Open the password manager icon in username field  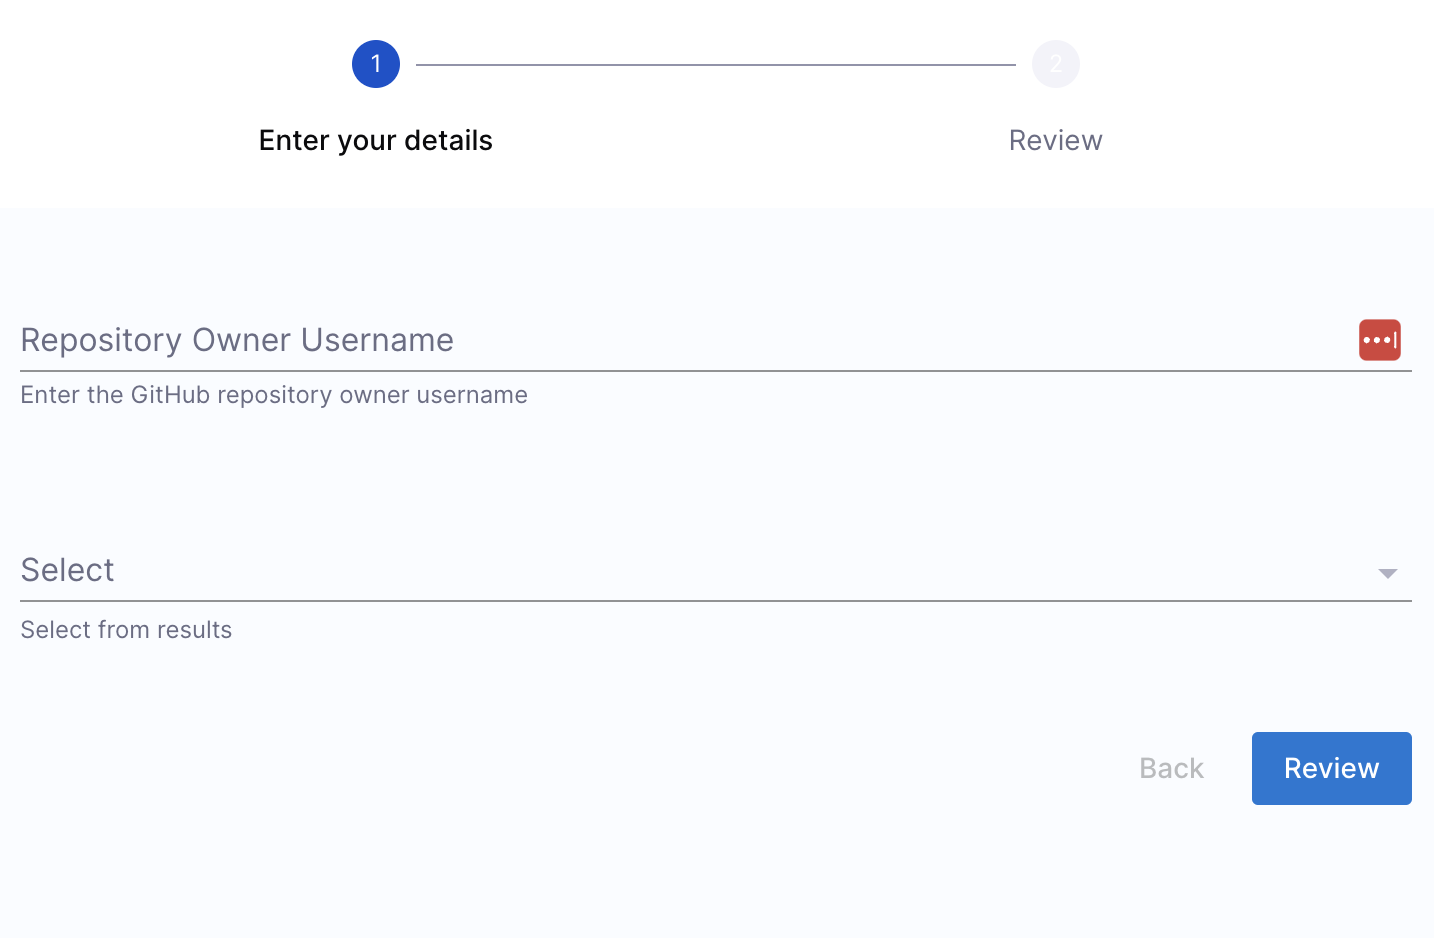tap(1379, 340)
